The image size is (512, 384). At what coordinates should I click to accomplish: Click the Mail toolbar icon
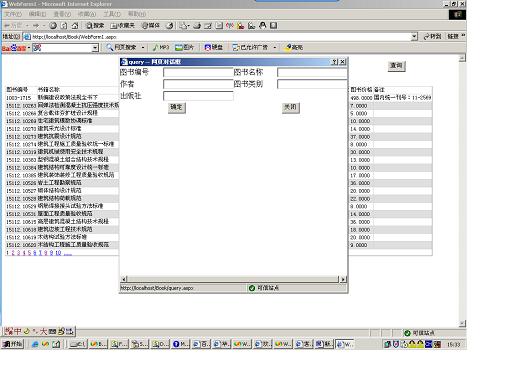tap(184, 26)
